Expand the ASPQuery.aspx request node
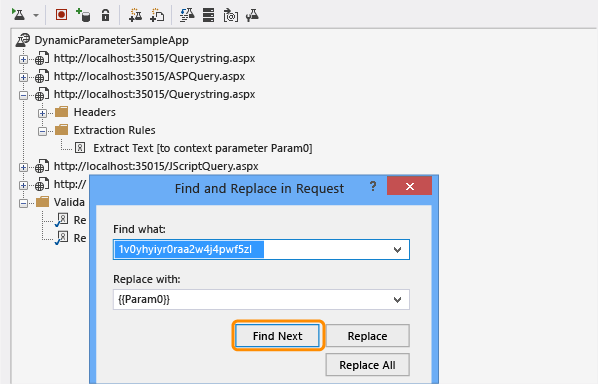The image size is (598, 384). click(x=23, y=77)
